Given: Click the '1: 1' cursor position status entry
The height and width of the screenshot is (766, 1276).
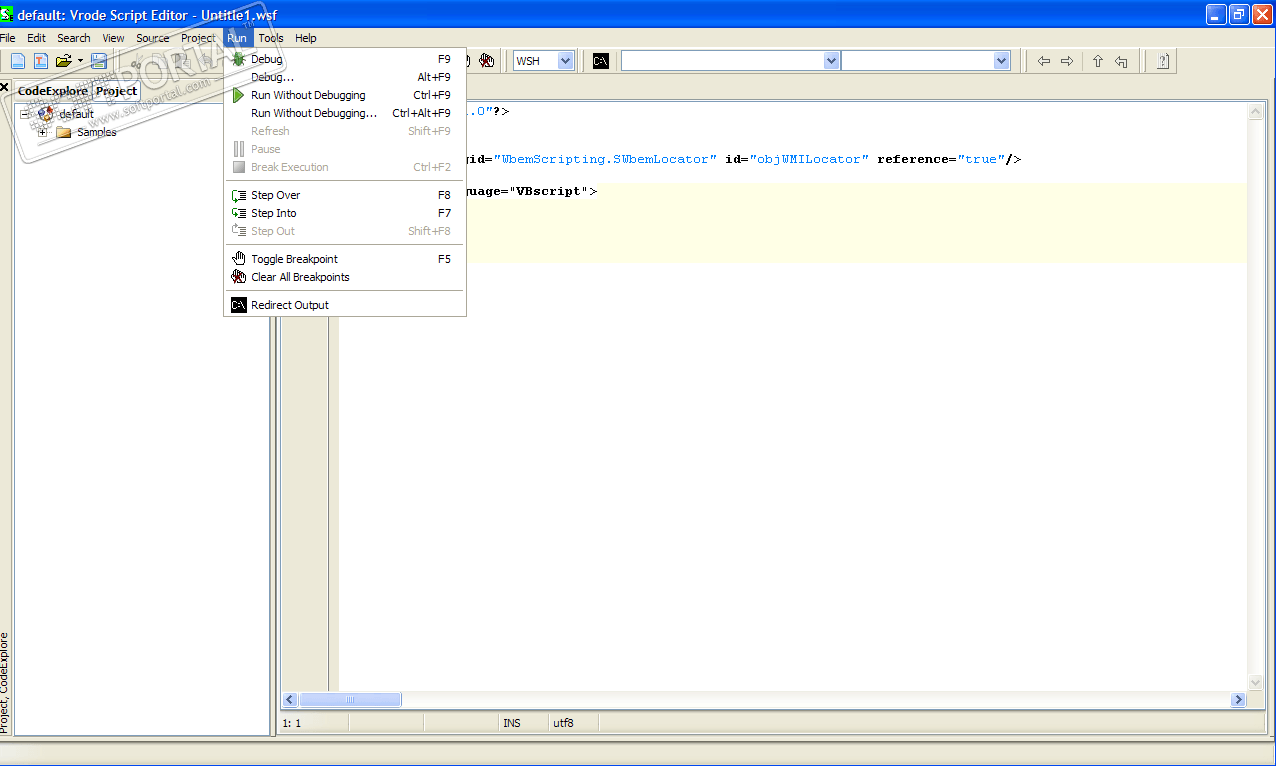Looking at the screenshot, I should 292,723.
